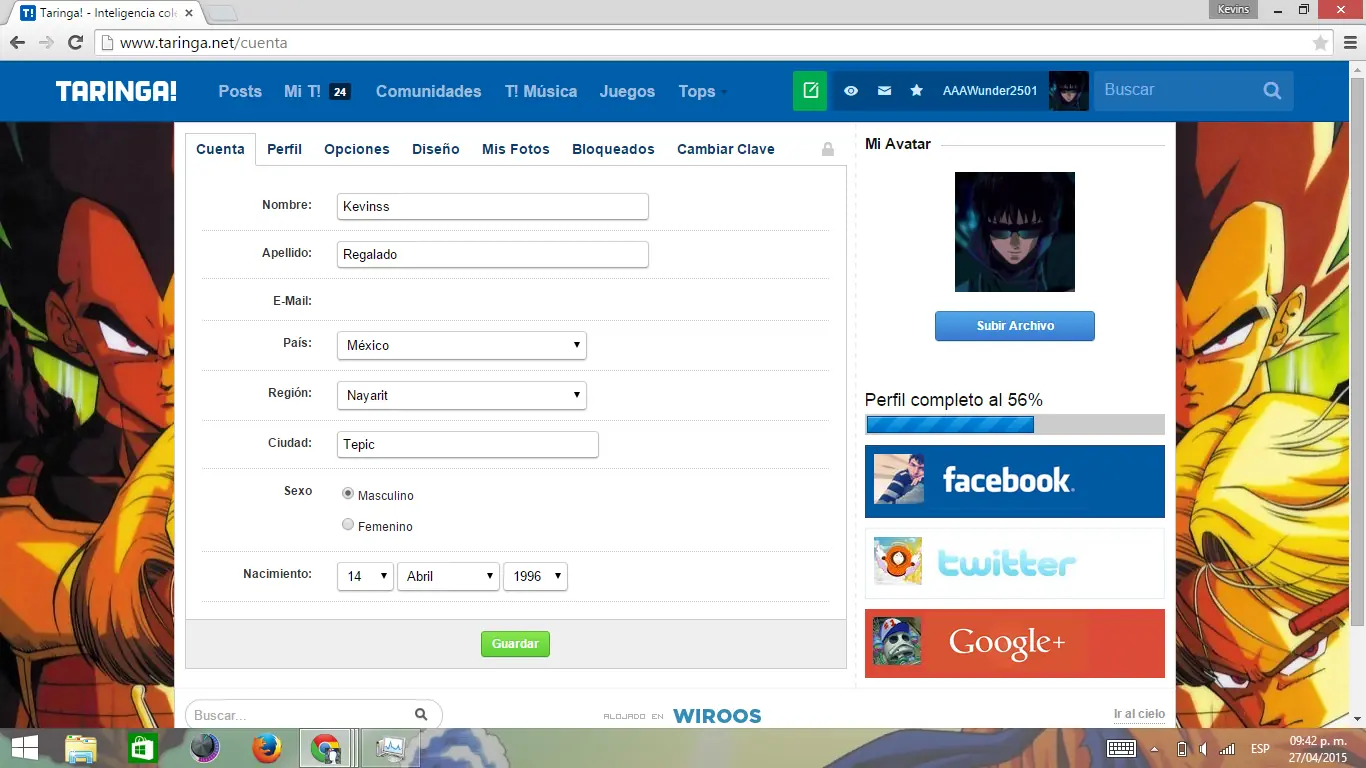Open the birth day dropdown showing 14
Viewport: 1366px width, 768px height.
pyautogui.click(x=365, y=576)
